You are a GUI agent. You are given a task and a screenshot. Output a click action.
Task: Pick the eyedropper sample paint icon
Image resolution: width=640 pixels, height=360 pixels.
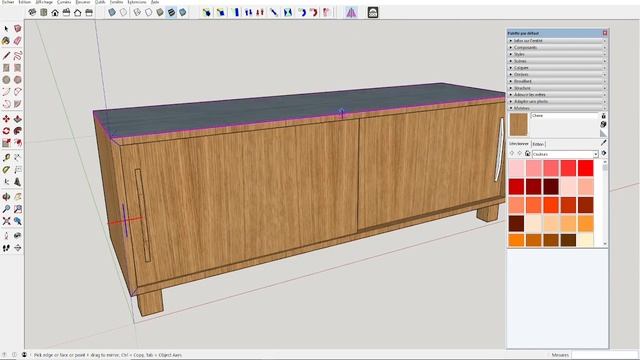(603, 142)
